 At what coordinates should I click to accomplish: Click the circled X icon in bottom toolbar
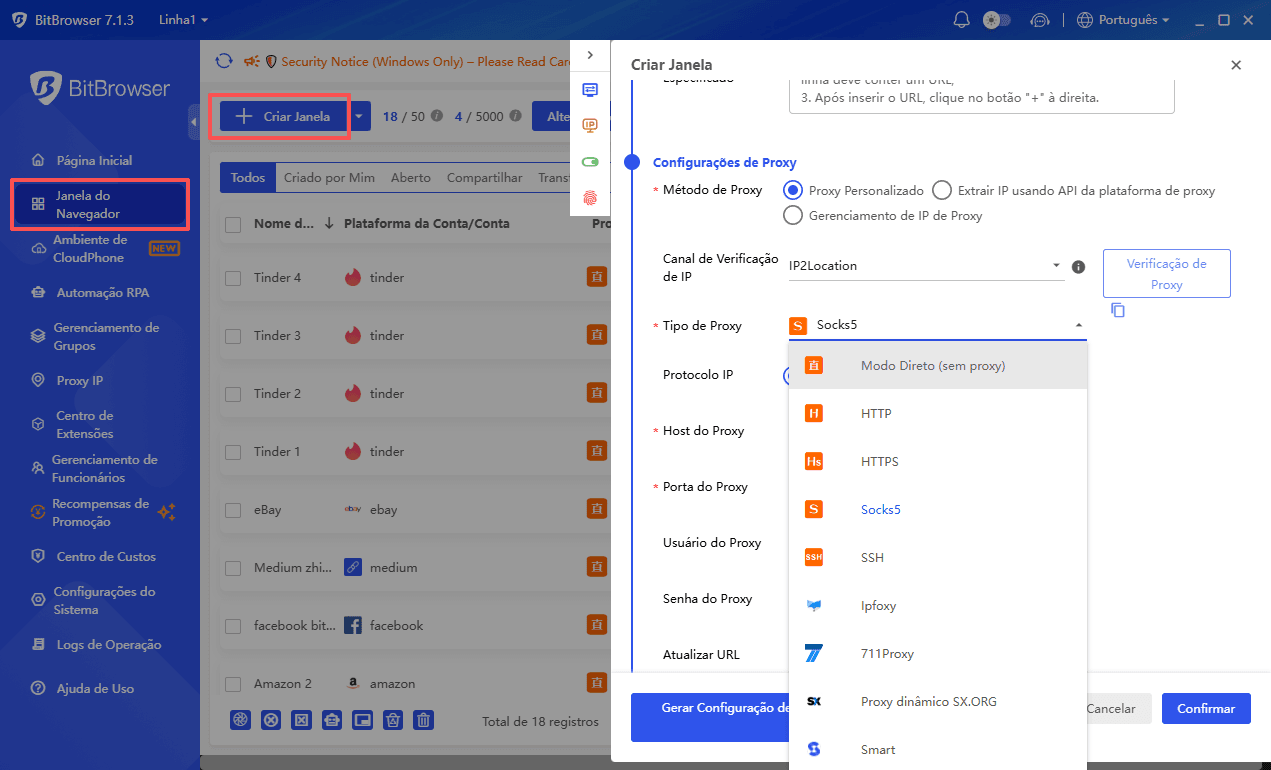[x=270, y=720]
